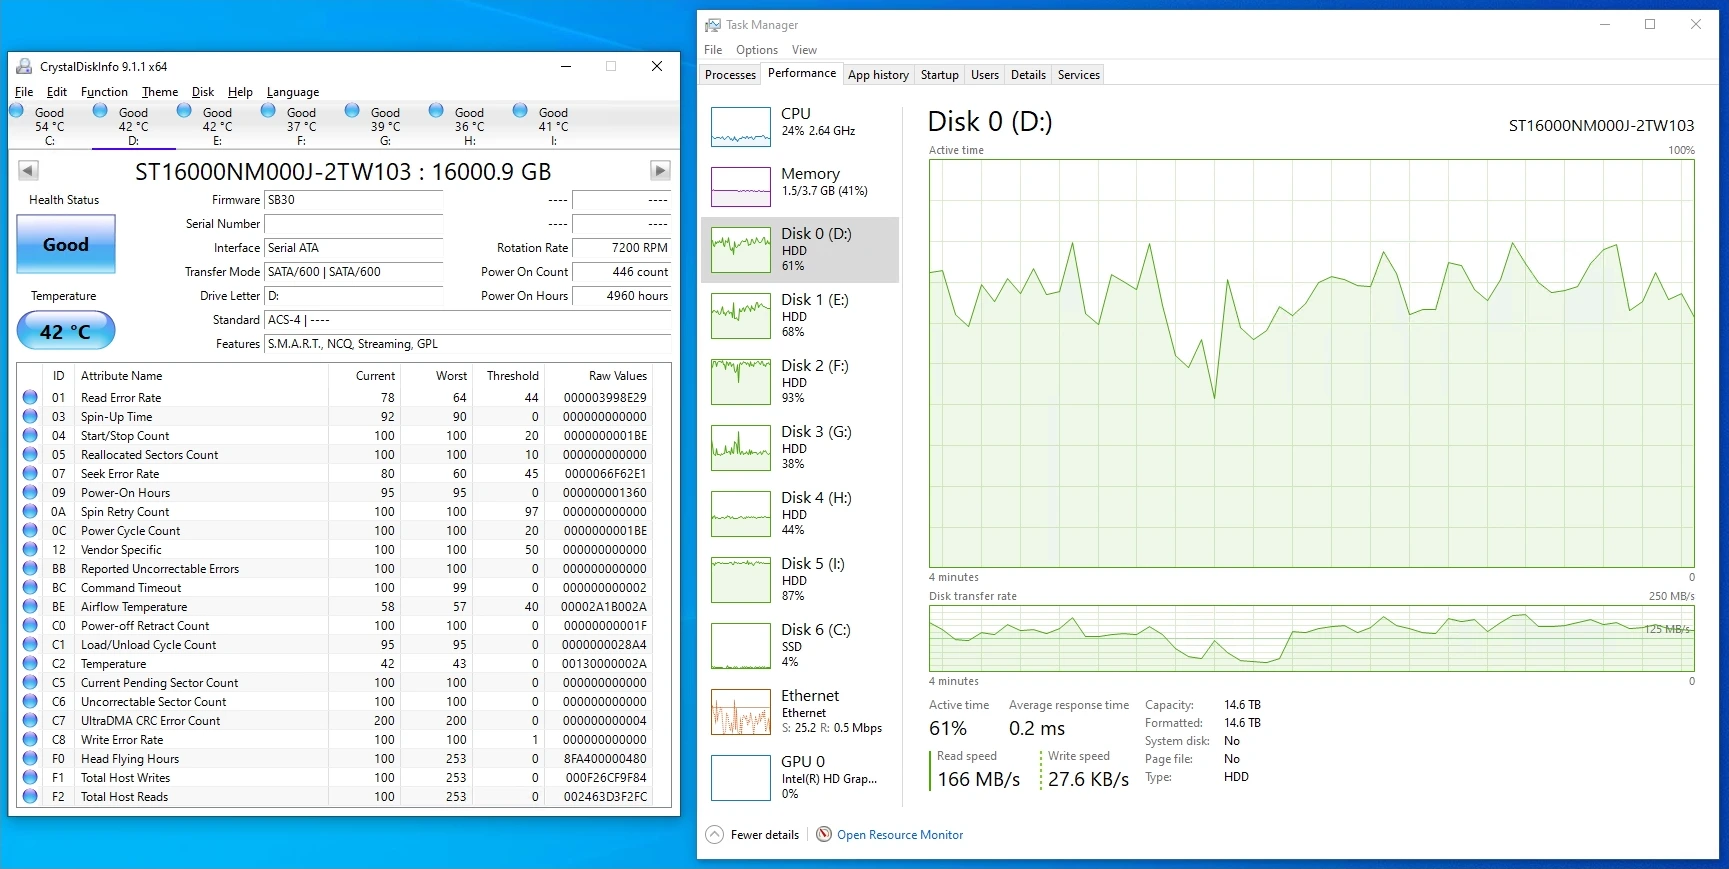Click the next disk arrow in CrystalDiskInfo
Screen dimensions: 1729x869
(659, 171)
